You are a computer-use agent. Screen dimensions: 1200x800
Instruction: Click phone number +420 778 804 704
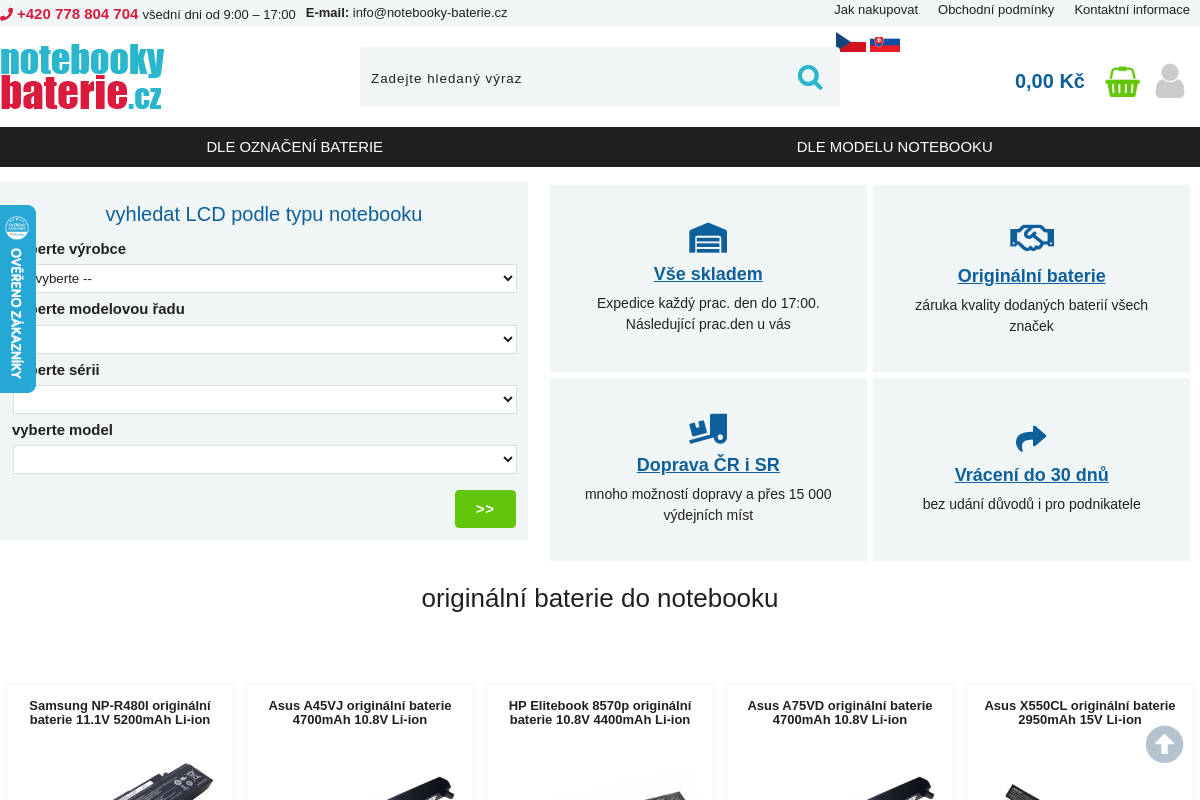78,14
